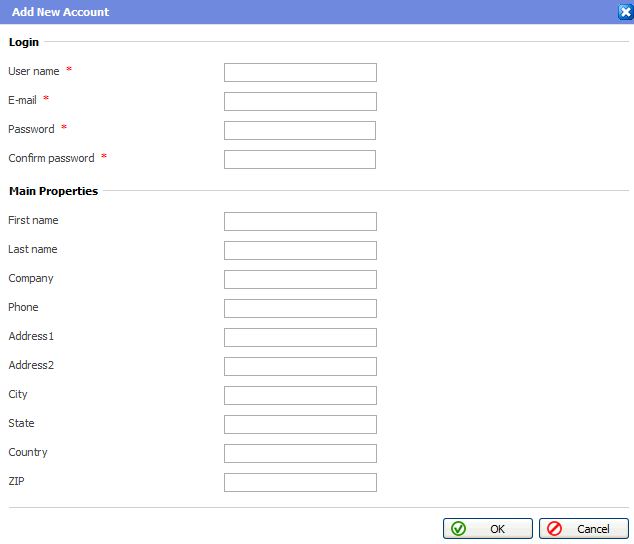The image size is (634, 544).
Task: Click the Last name text box
Action: pyautogui.click(x=300, y=250)
